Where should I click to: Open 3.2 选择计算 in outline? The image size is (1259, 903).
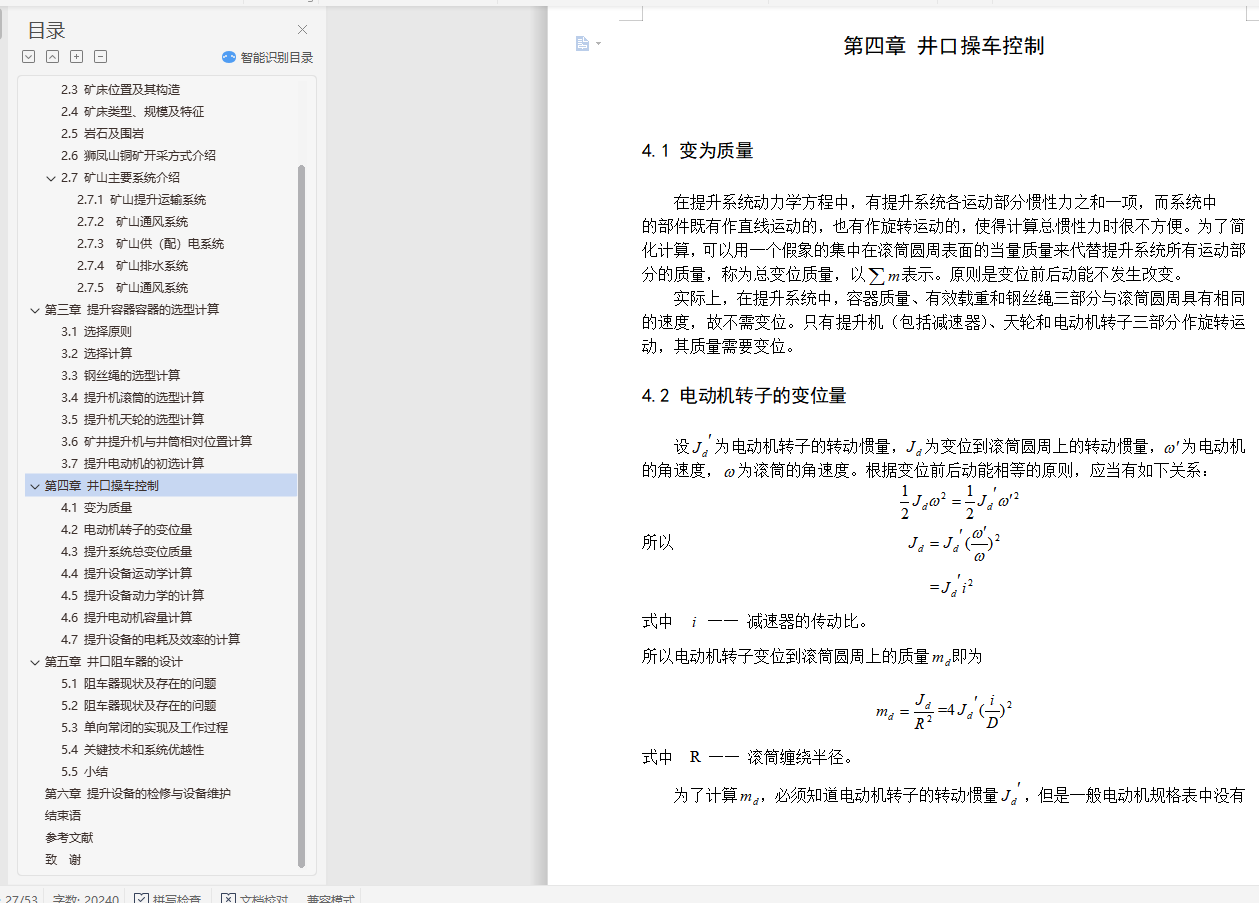(x=96, y=354)
